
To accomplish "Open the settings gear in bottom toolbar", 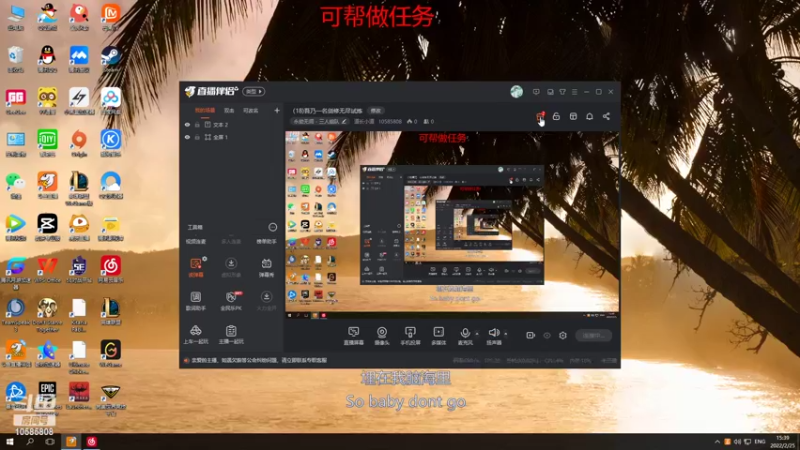I will coord(563,335).
